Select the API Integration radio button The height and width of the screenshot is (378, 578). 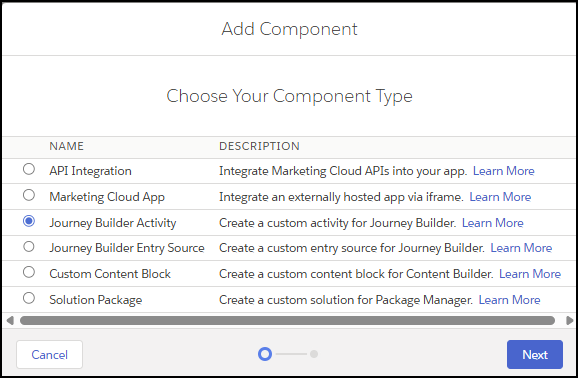tap(29, 169)
